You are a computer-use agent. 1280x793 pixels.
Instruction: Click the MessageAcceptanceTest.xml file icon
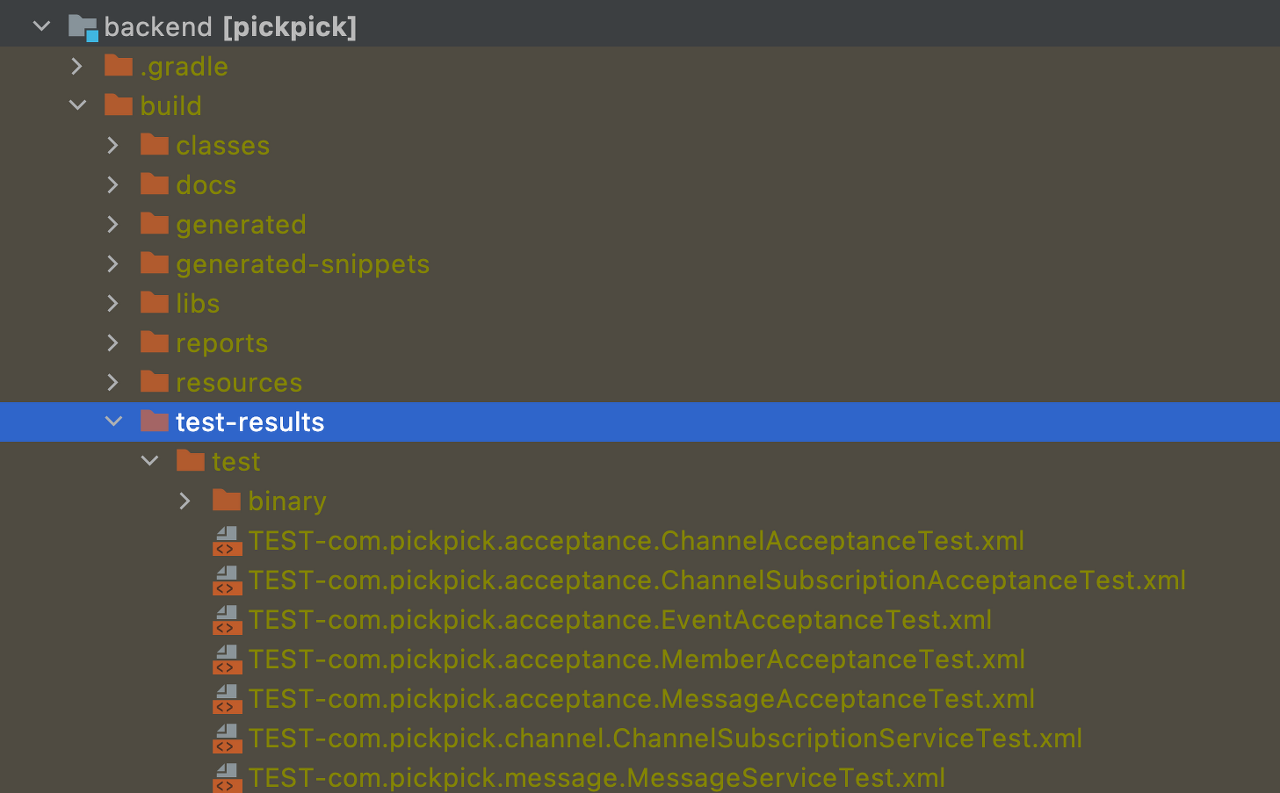click(228, 699)
